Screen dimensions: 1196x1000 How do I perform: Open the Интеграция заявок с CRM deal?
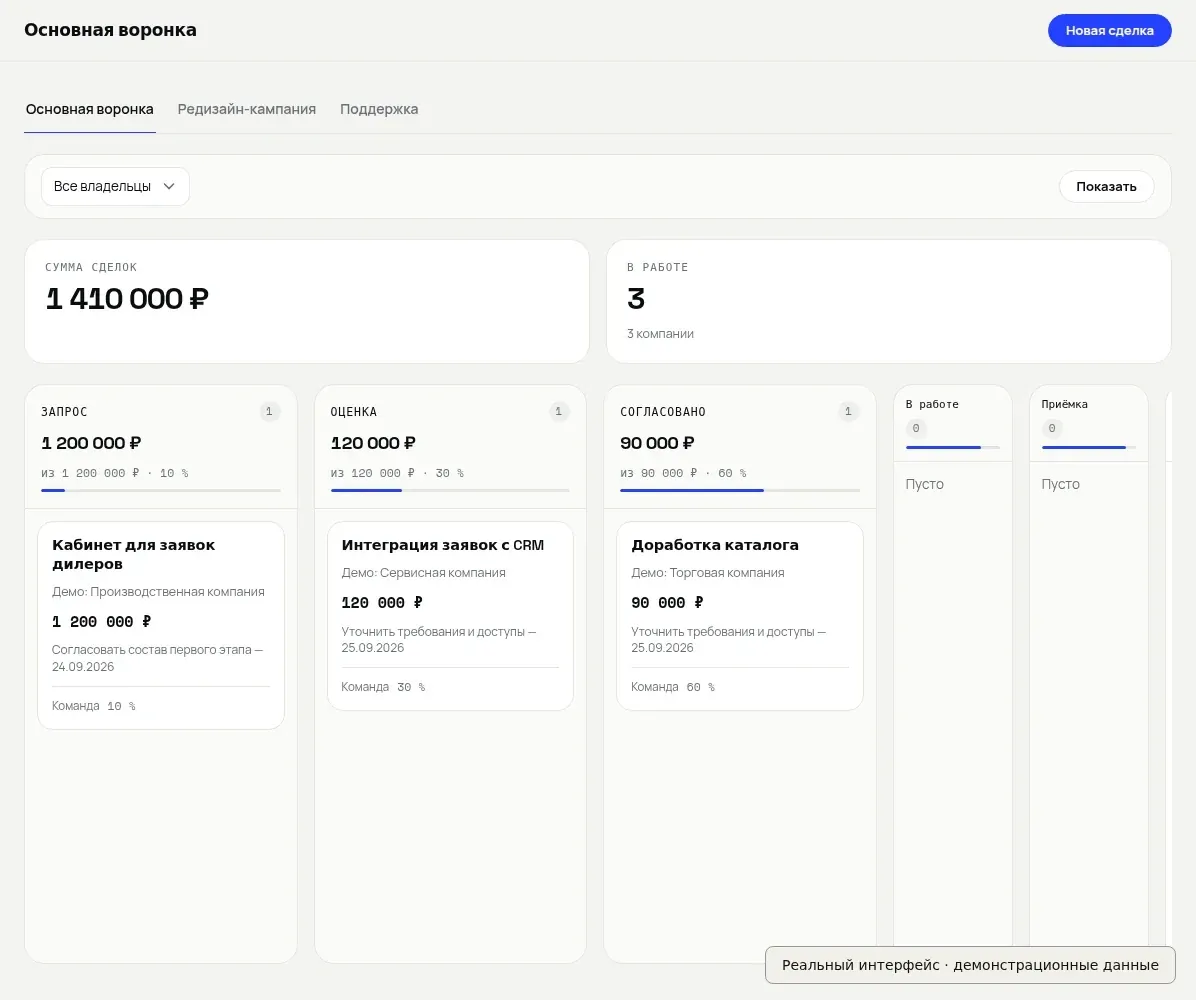click(450, 616)
